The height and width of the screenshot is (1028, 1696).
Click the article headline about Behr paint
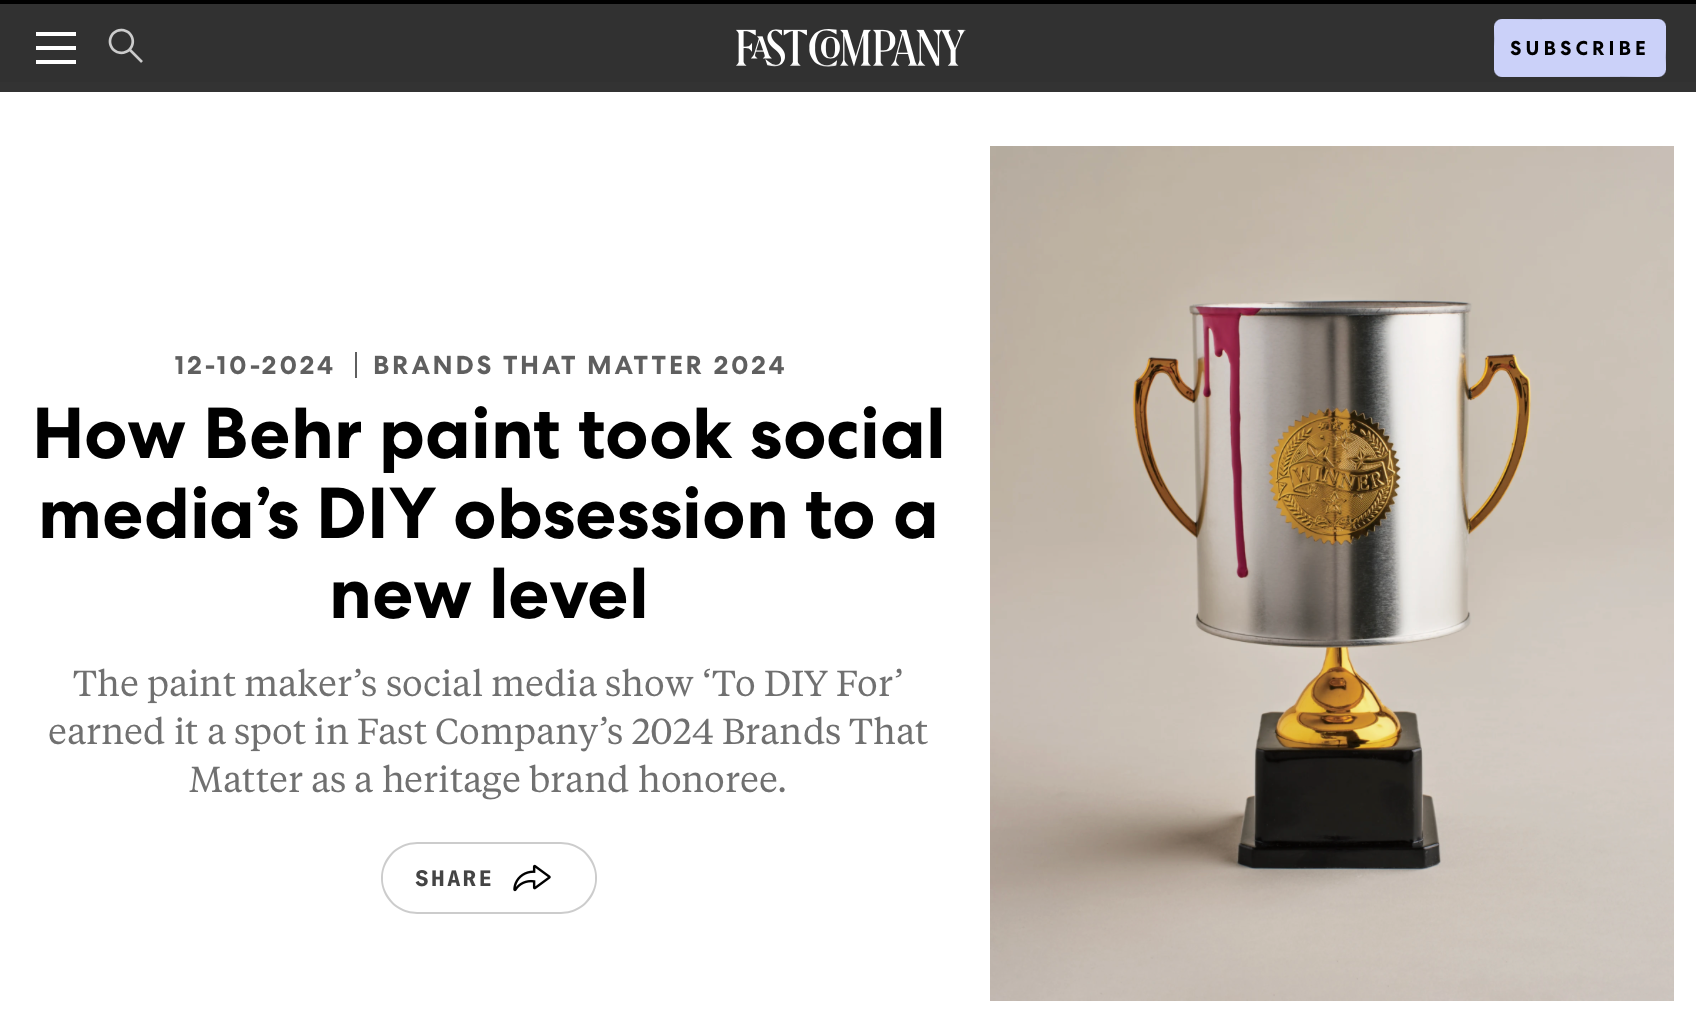click(489, 514)
